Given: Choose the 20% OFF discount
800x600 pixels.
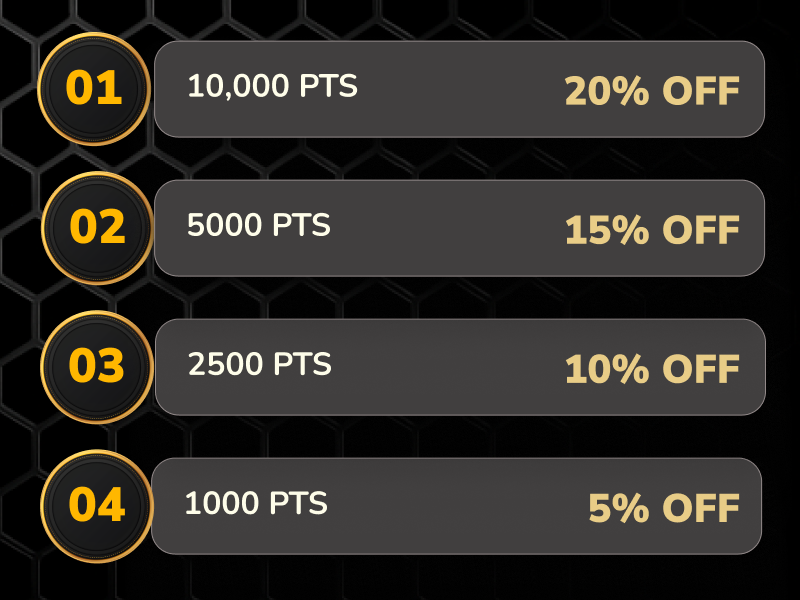Looking at the screenshot, I should (652, 92).
